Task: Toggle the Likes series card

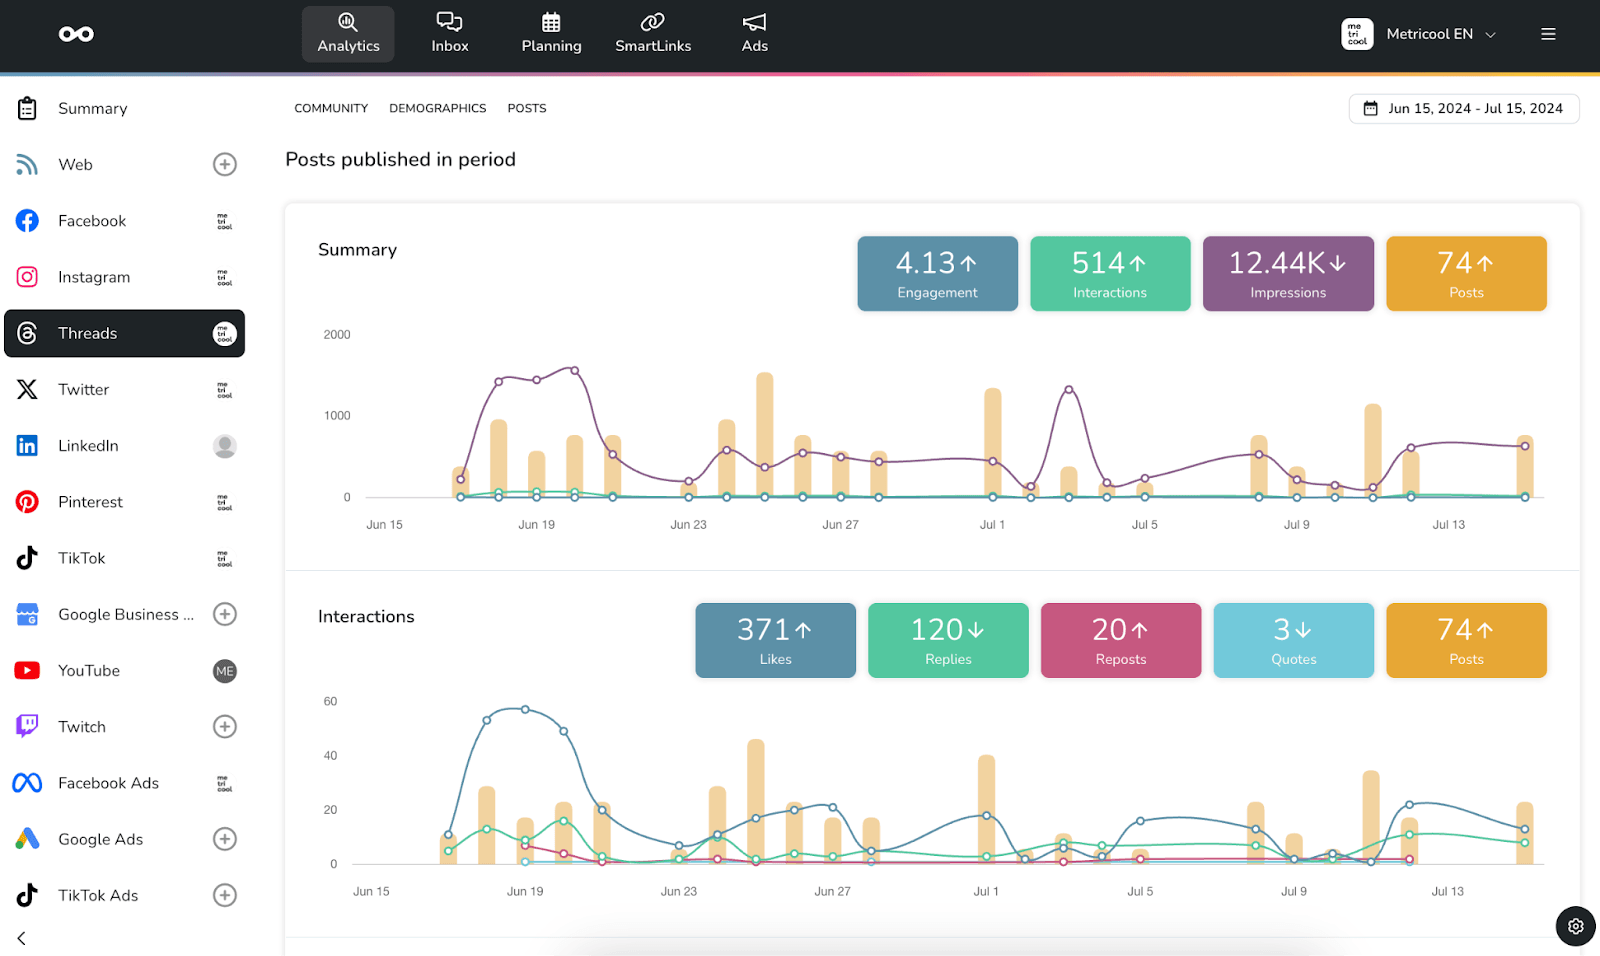Action: point(775,640)
